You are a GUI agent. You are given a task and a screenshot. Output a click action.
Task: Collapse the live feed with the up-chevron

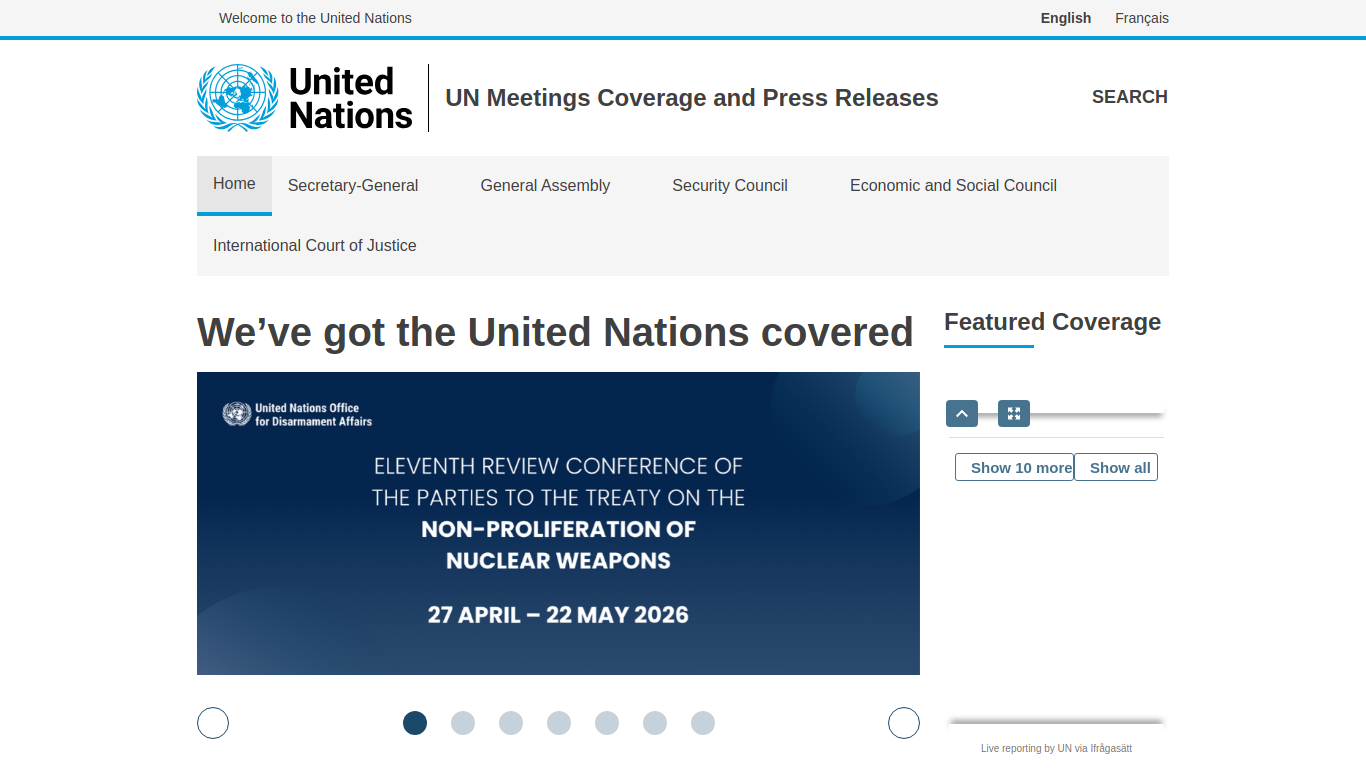[x=962, y=413]
